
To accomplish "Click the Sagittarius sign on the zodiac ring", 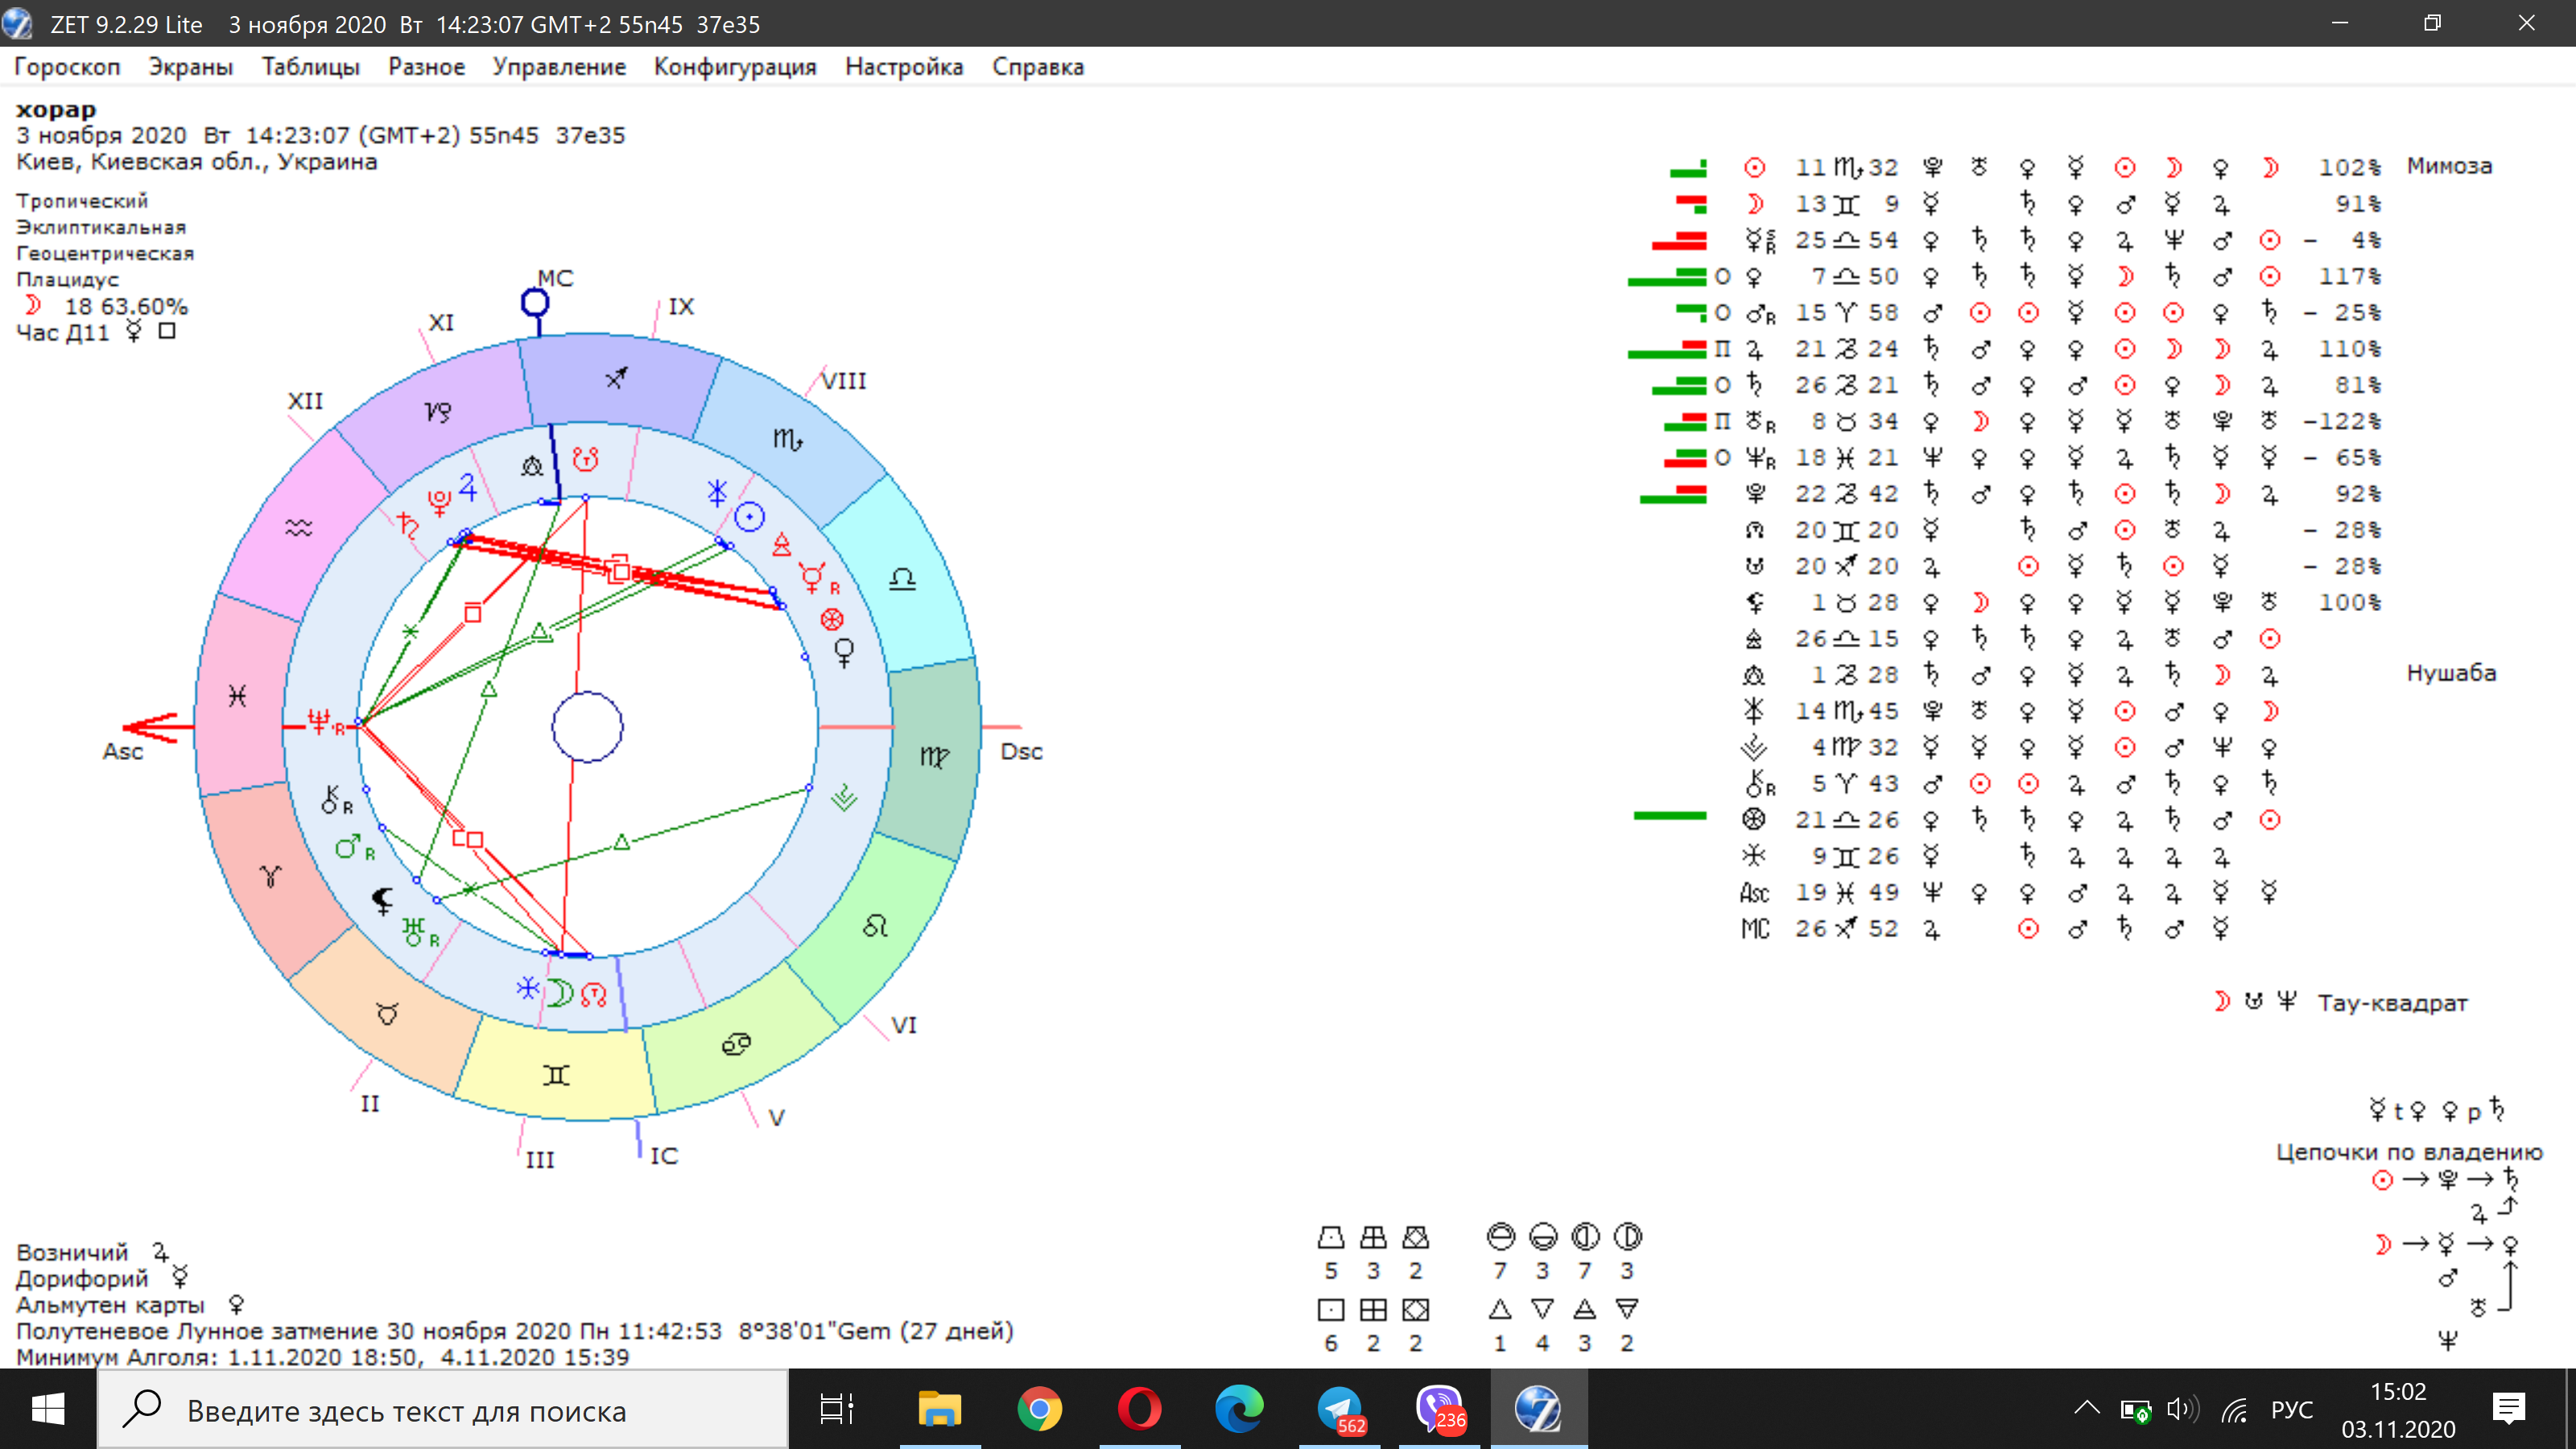I will (x=617, y=378).
